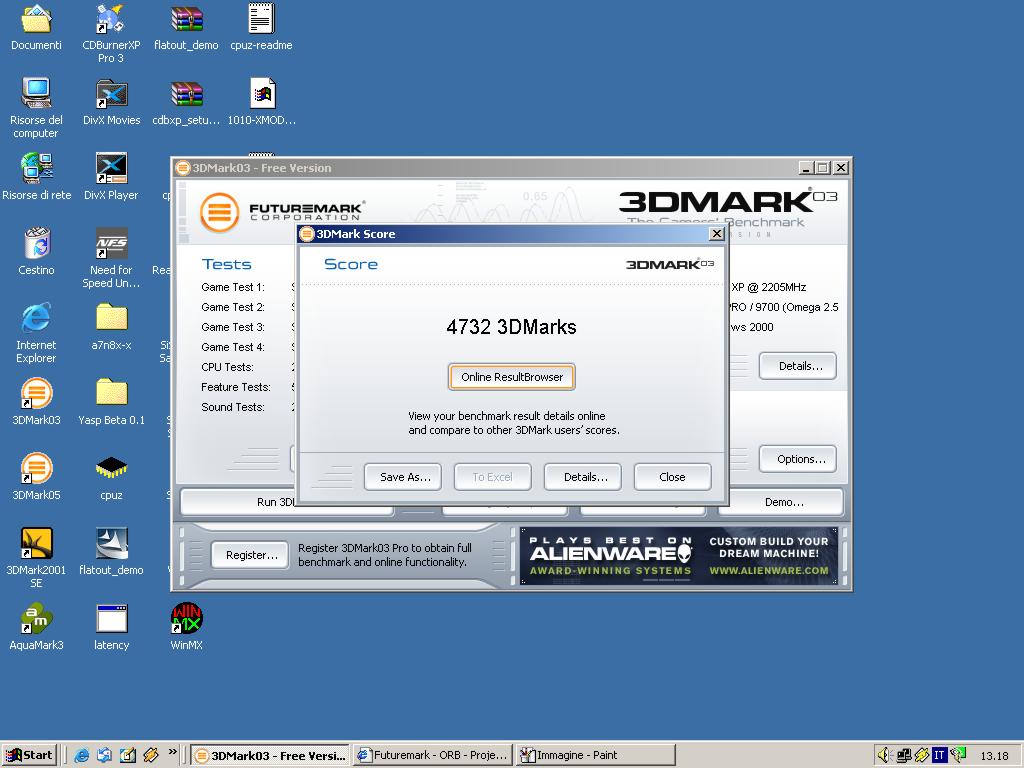Click the "Sound Tests:" label

click(x=233, y=407)
